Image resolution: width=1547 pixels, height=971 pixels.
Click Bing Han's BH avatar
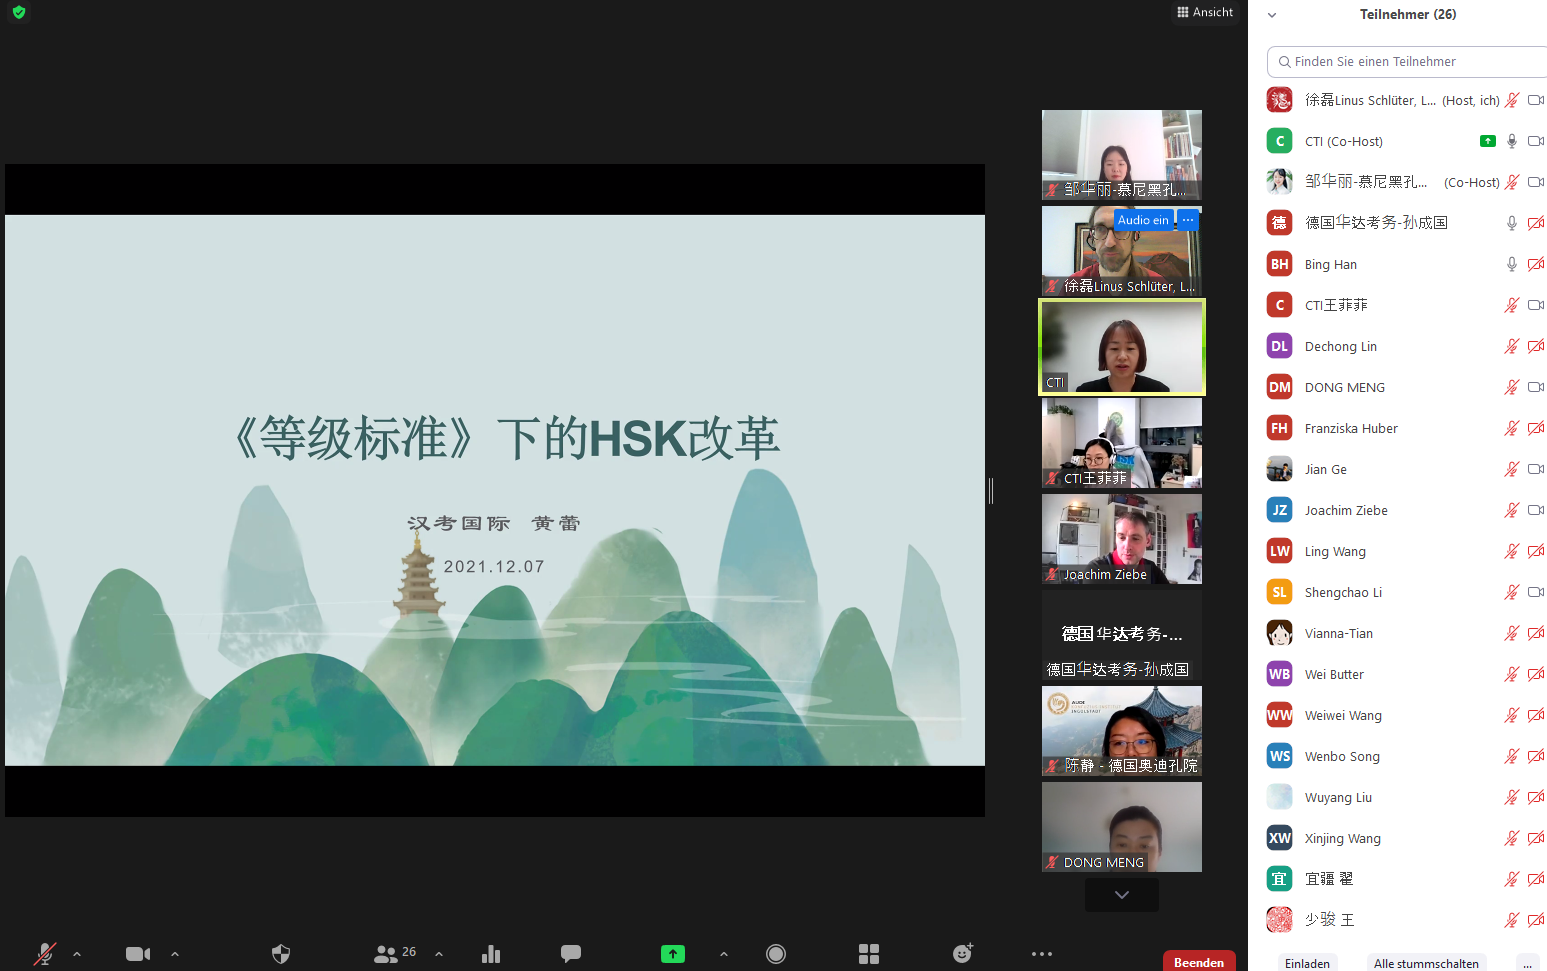1279,264
